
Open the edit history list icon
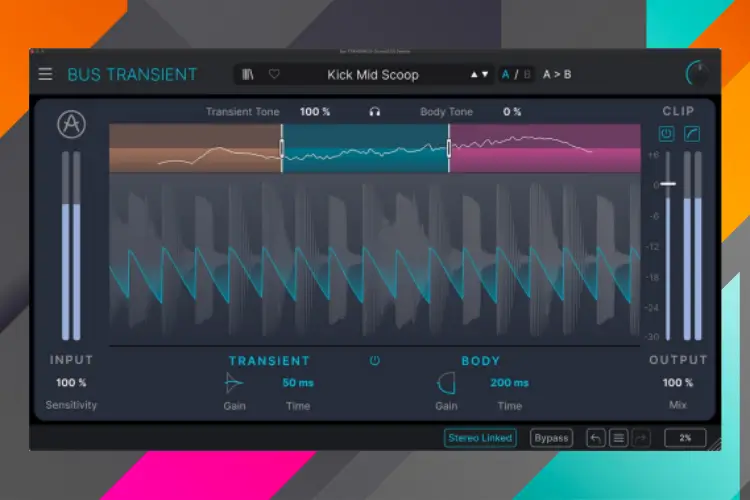(x=618, y=438)
